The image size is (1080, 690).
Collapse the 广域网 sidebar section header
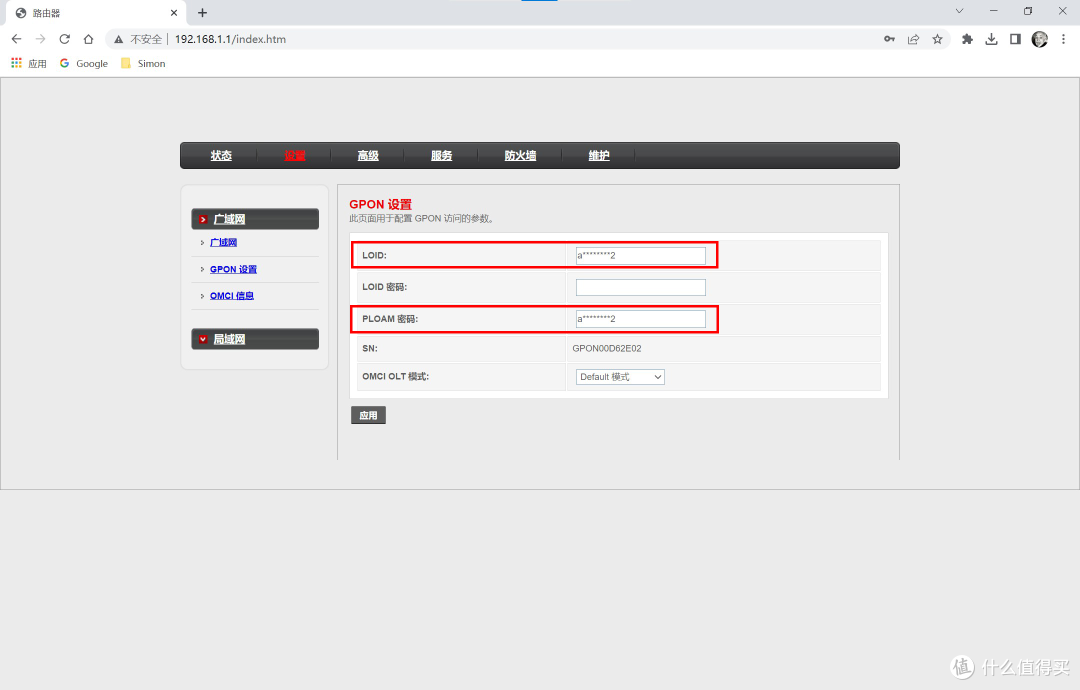point(255,219)
